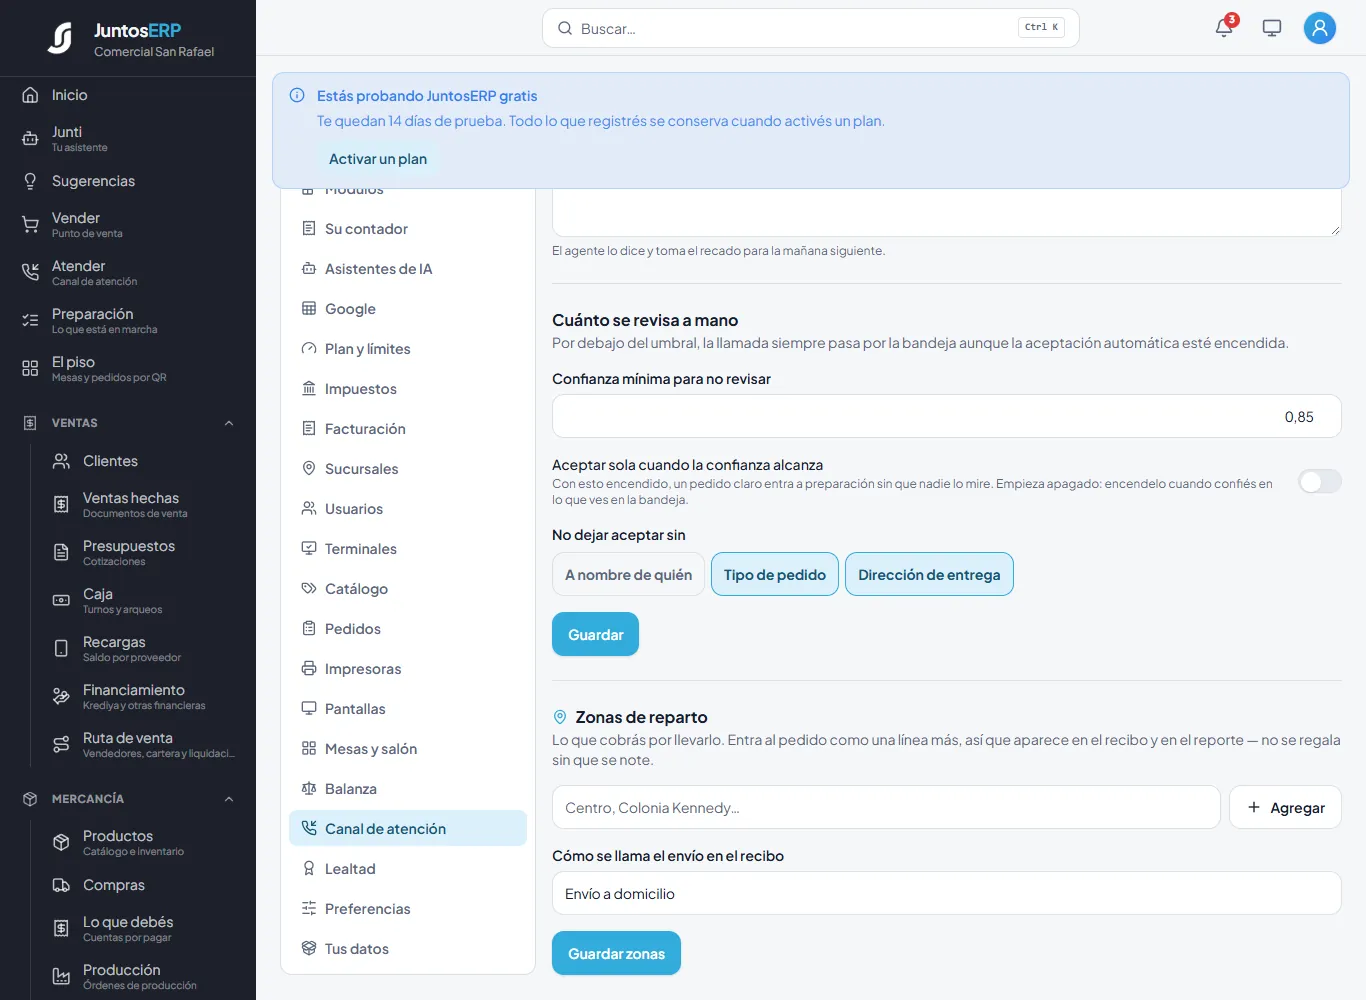The image size is (1366, 1000).
Task: Click the Buscar search field
Action: coord(811,28)
